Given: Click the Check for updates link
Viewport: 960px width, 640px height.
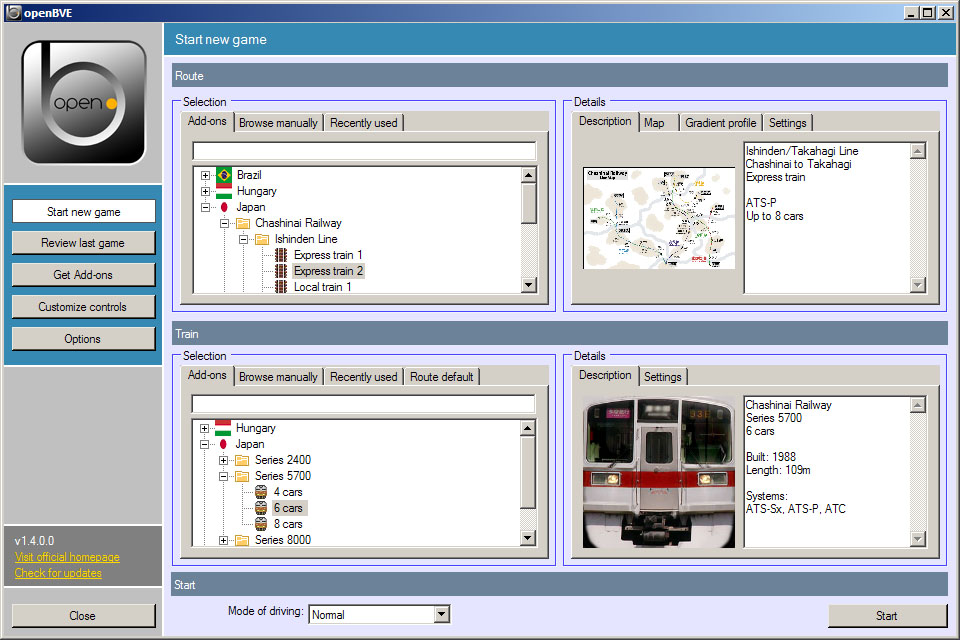Looking at the screenshot, I should pyautogui.click(x=58, y=573).
